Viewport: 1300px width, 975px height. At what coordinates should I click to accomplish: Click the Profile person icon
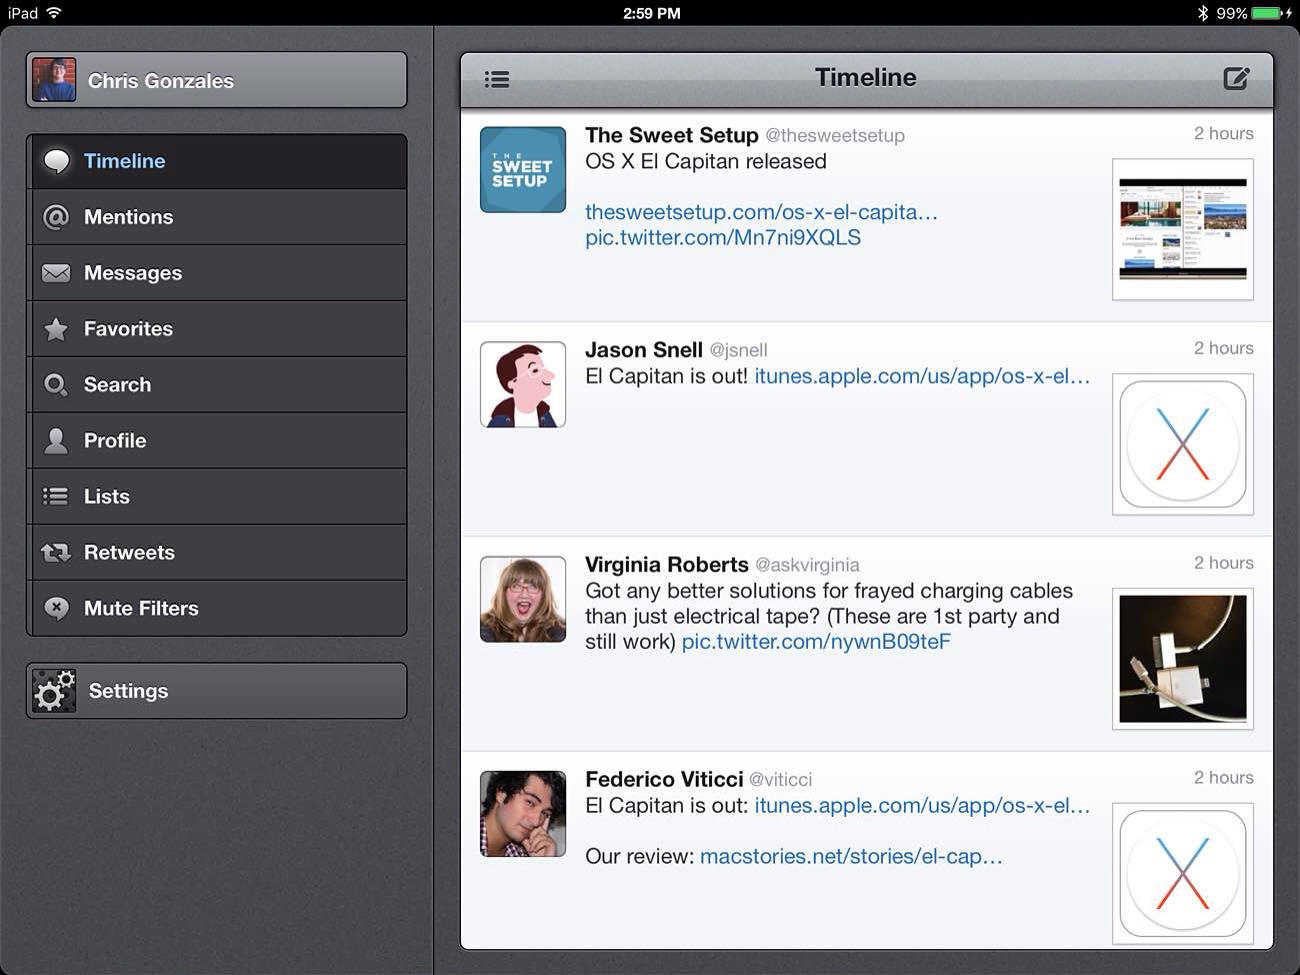point(56,441)
